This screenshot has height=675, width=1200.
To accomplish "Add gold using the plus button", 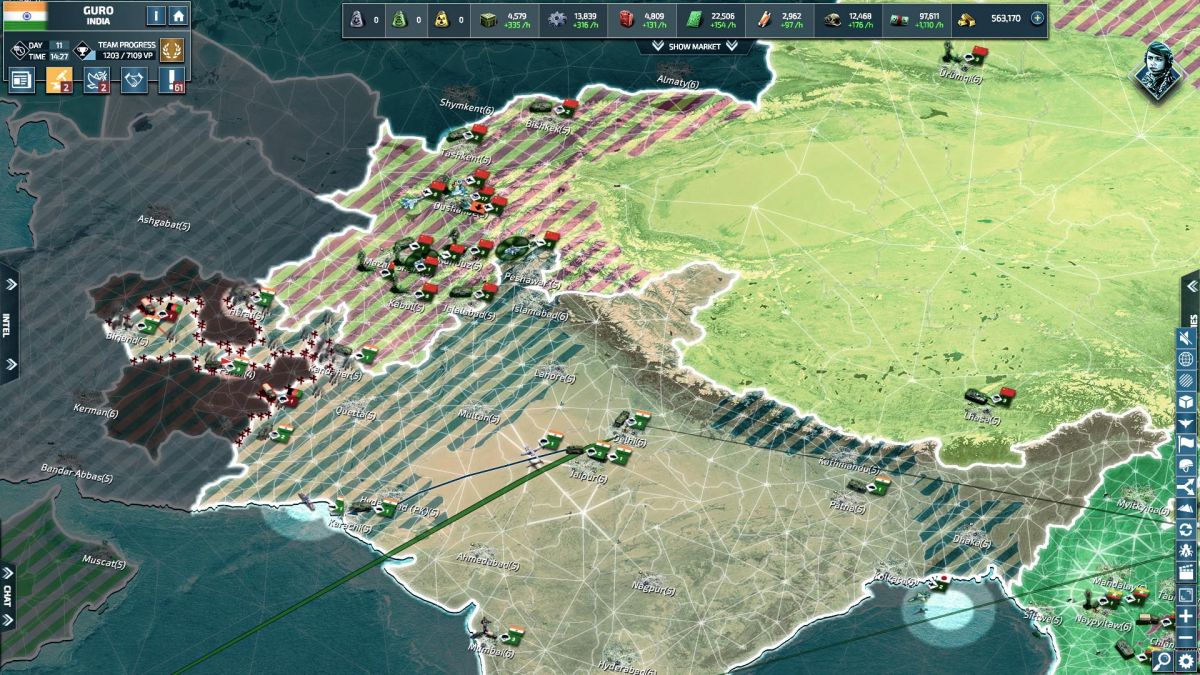I will tap(1037, 18).
